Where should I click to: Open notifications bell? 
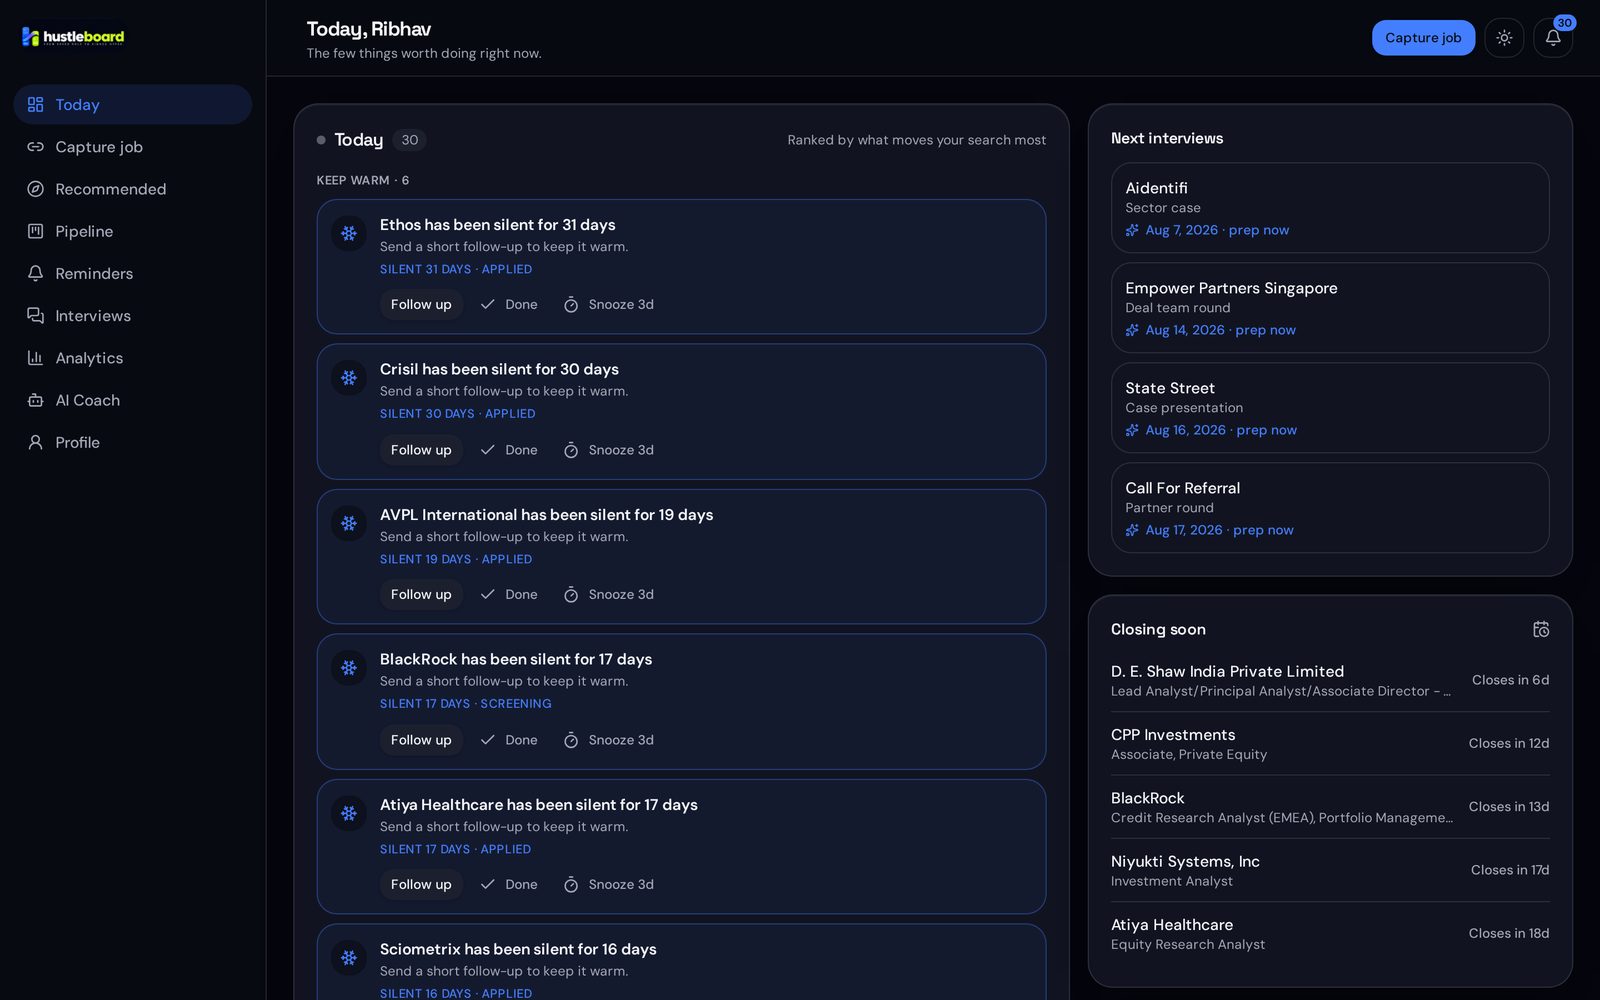1553,38
